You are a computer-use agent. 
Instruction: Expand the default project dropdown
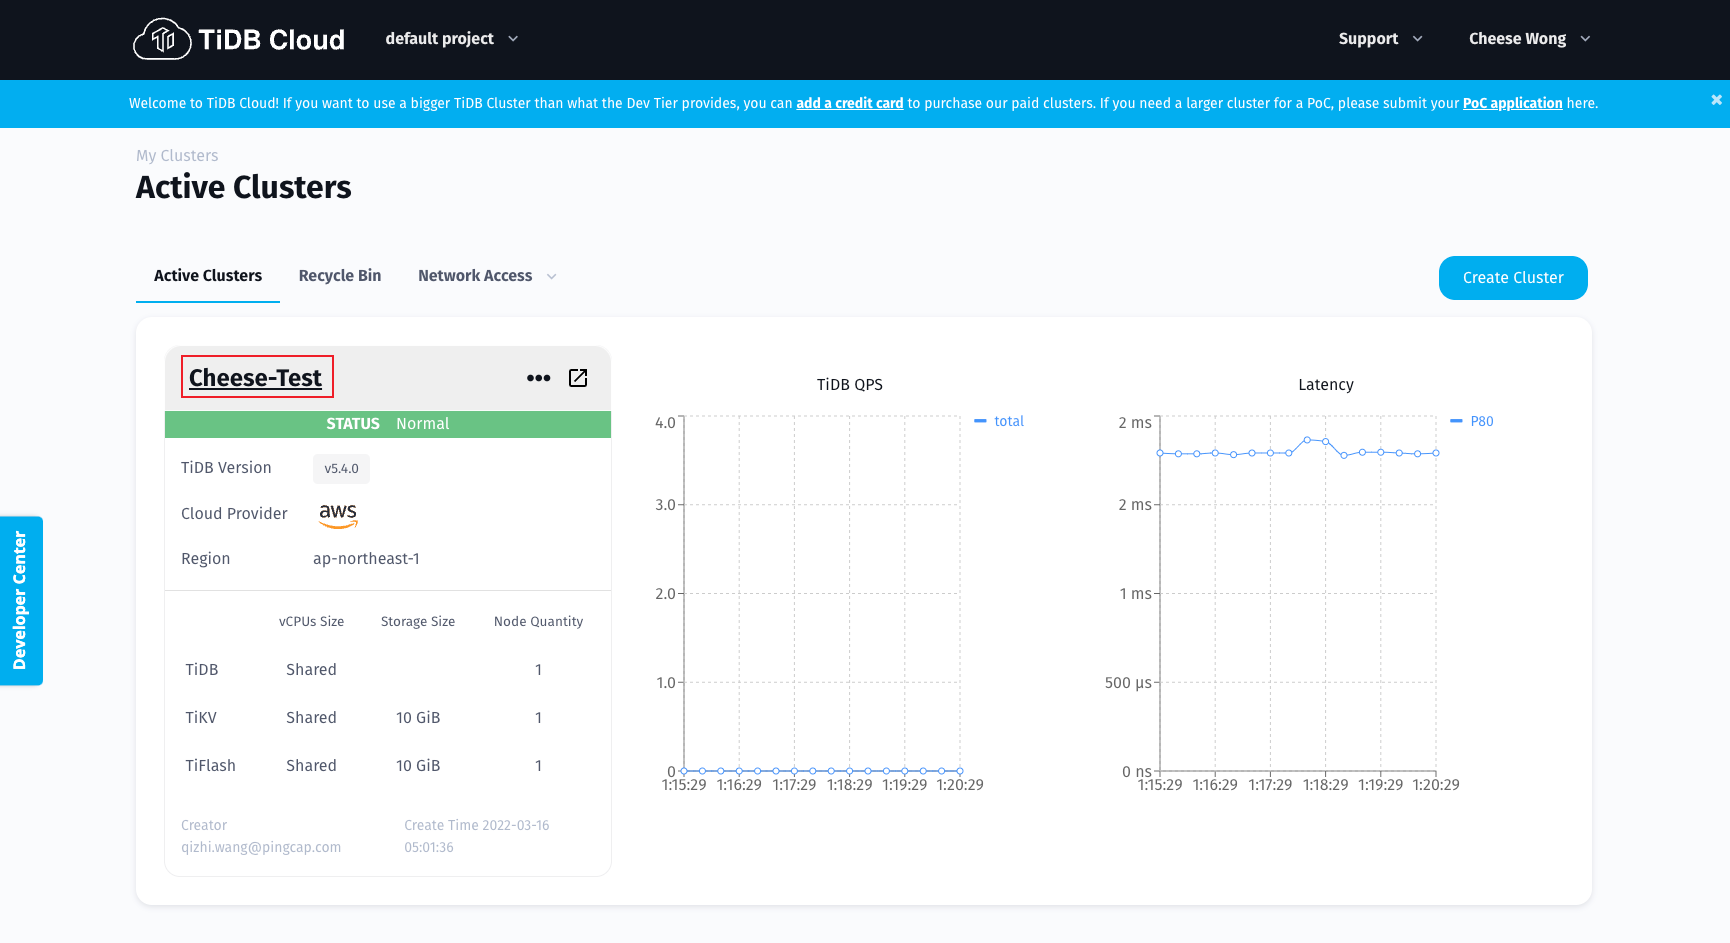(452, 39)
